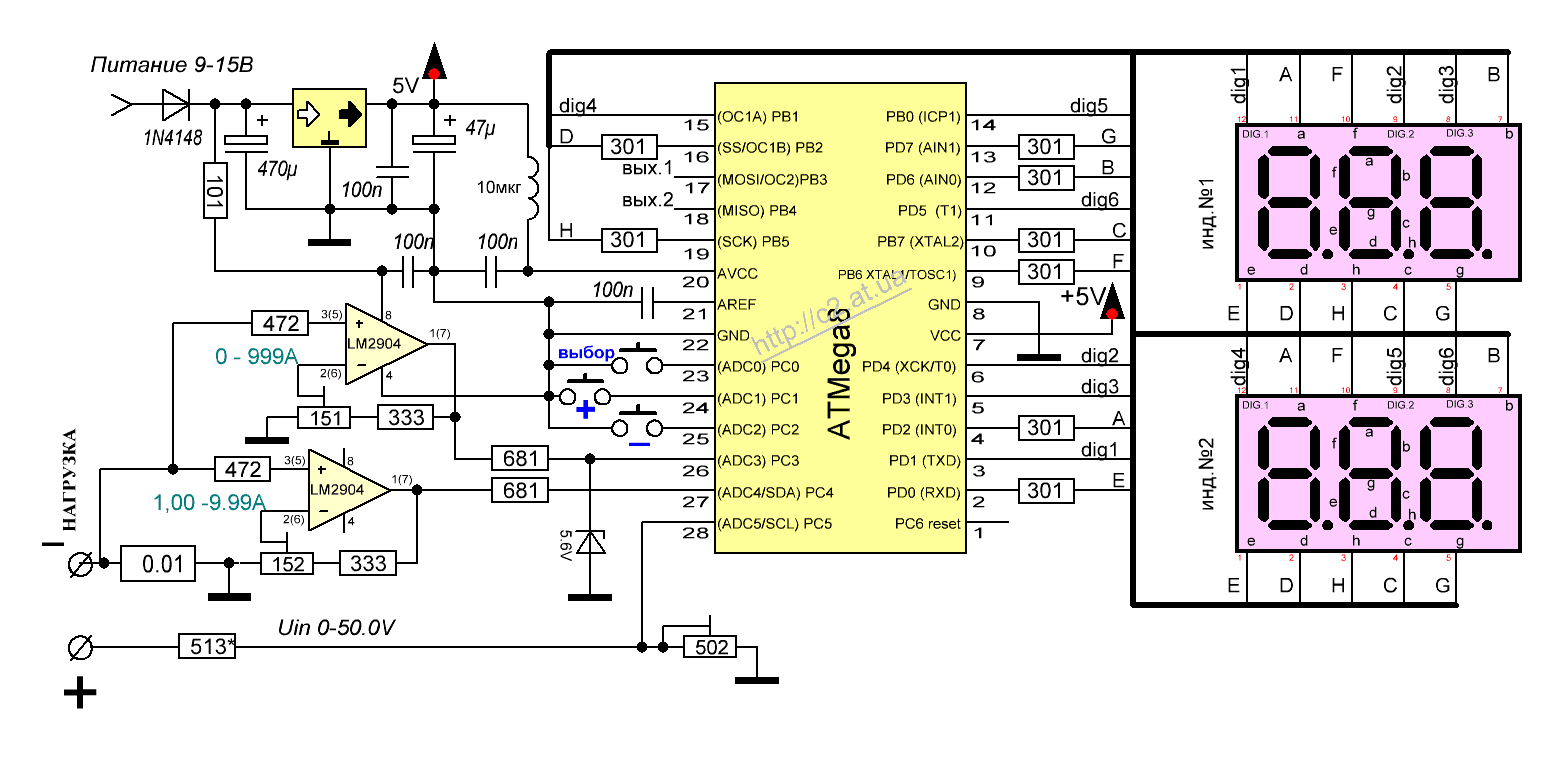Select the 301 resistor on the D line

point(629,147)
